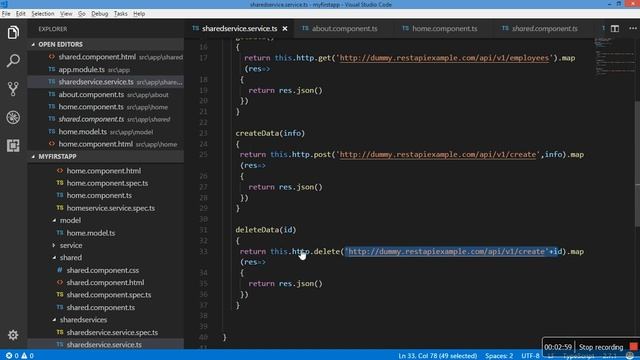Open the Search view icon
640x360 pixels.
(x=13, y=61)
